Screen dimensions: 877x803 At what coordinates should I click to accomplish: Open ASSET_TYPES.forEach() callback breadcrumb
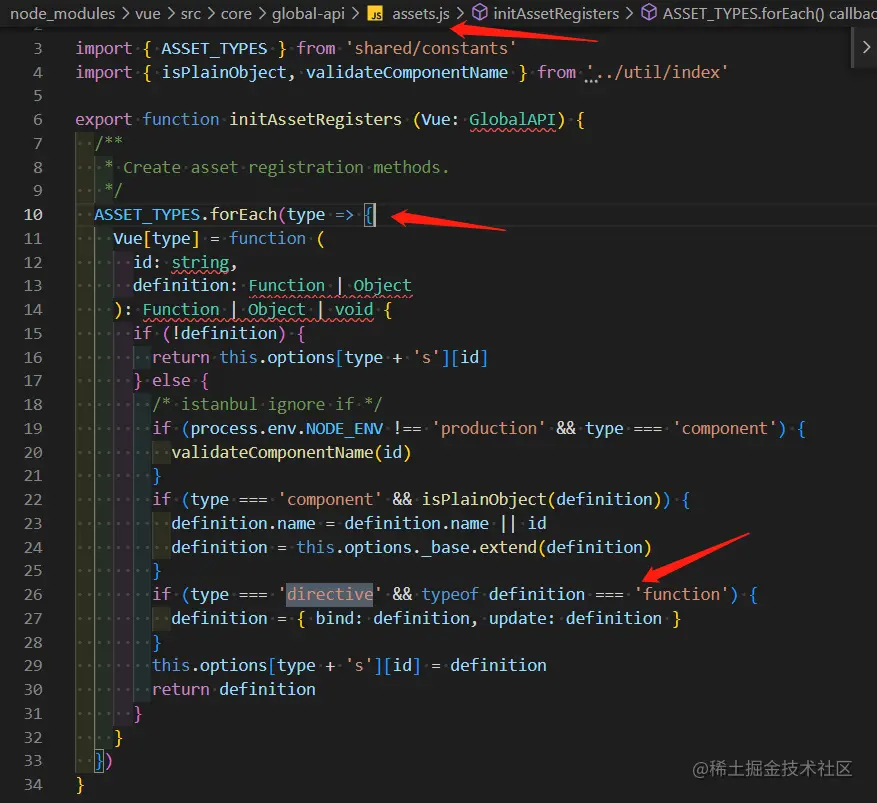(770, 13)
